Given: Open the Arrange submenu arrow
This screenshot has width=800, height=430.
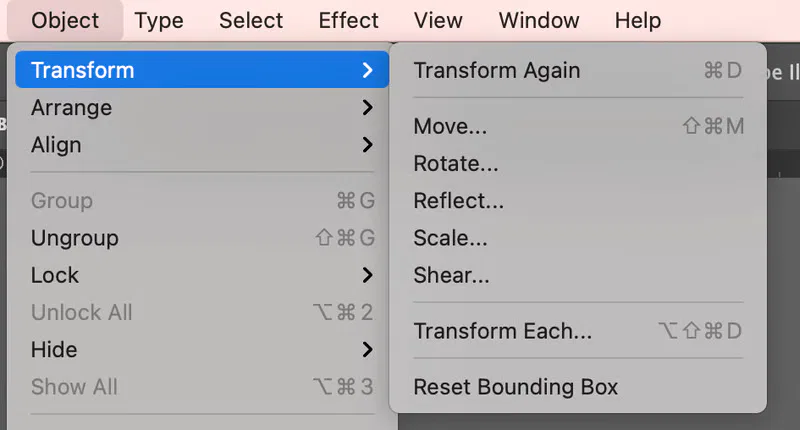Looking at the screenshot, I should click(367, 108).
